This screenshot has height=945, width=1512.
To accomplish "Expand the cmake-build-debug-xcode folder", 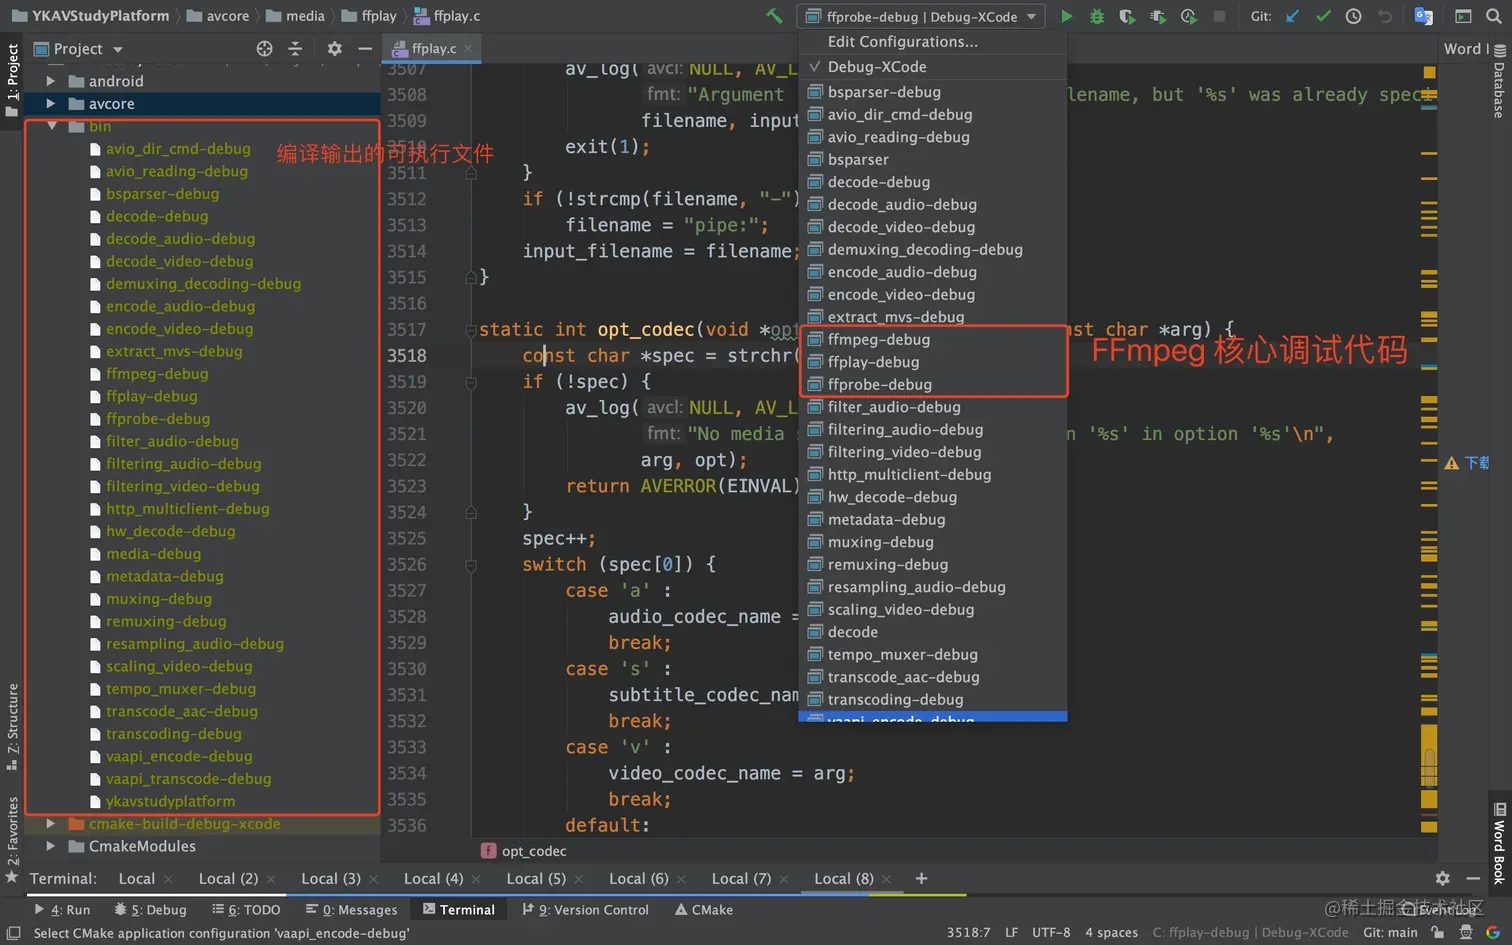I will [50, 823].
